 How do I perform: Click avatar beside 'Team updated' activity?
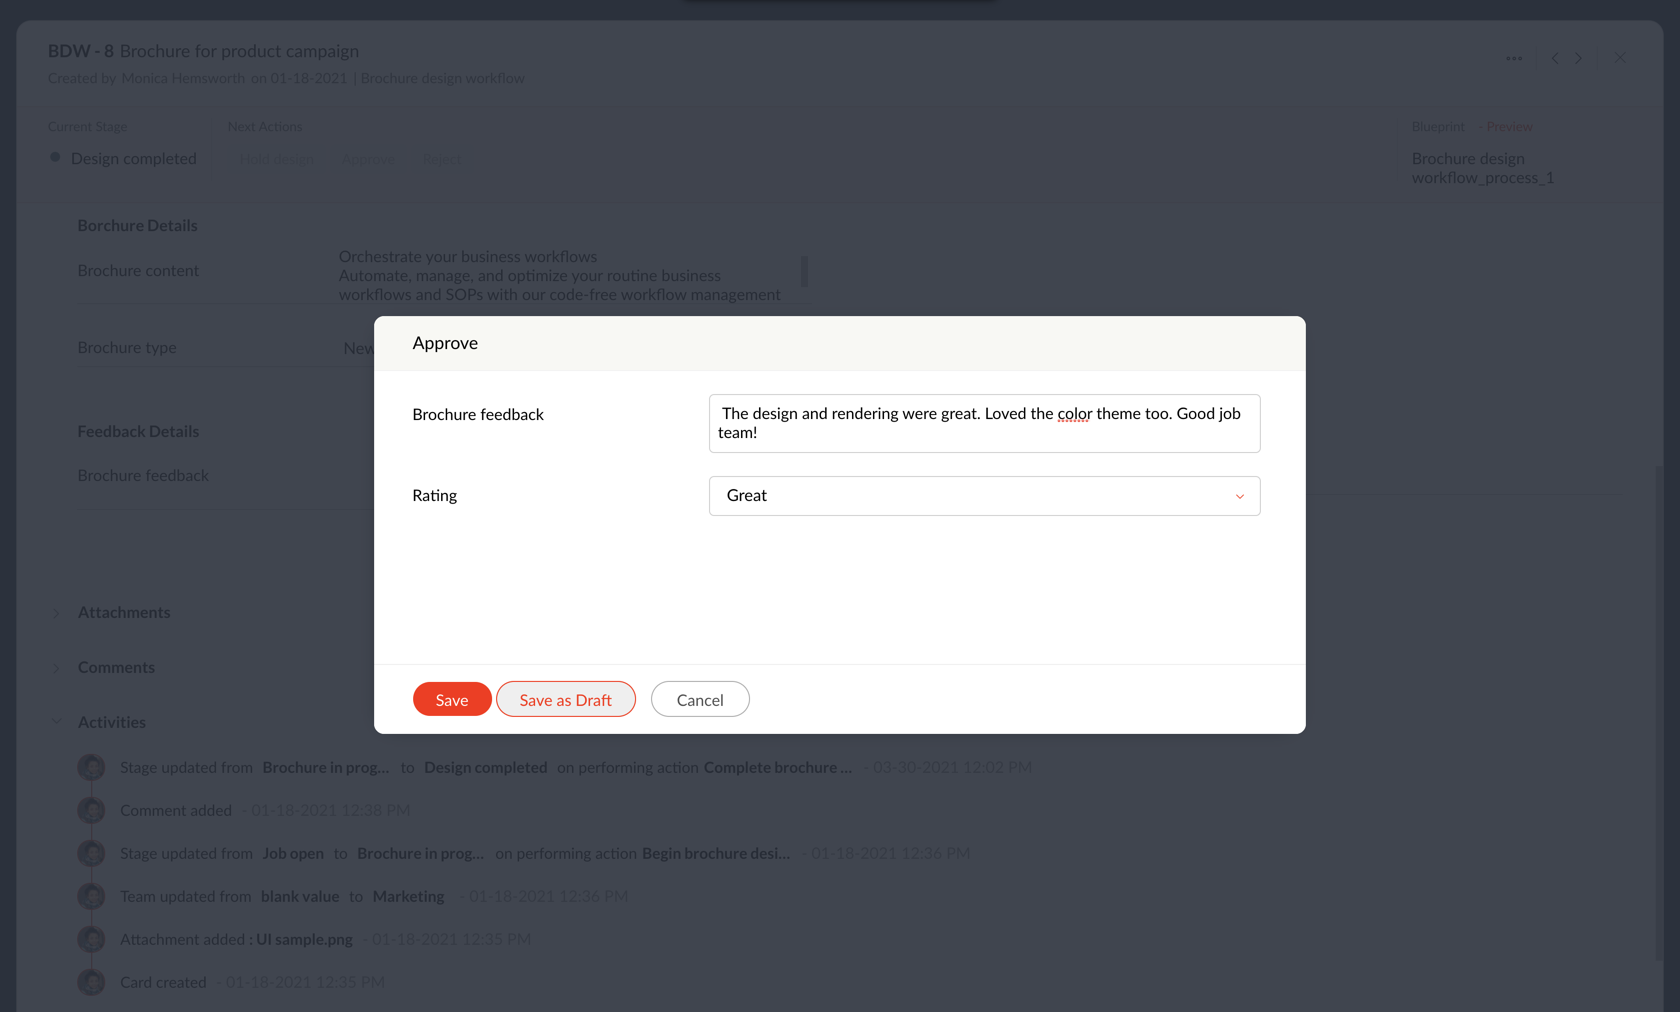pos(91,896)
